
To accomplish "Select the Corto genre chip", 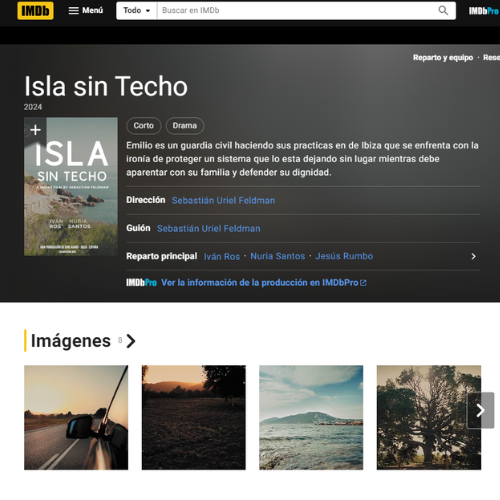I will click(144, 126).
